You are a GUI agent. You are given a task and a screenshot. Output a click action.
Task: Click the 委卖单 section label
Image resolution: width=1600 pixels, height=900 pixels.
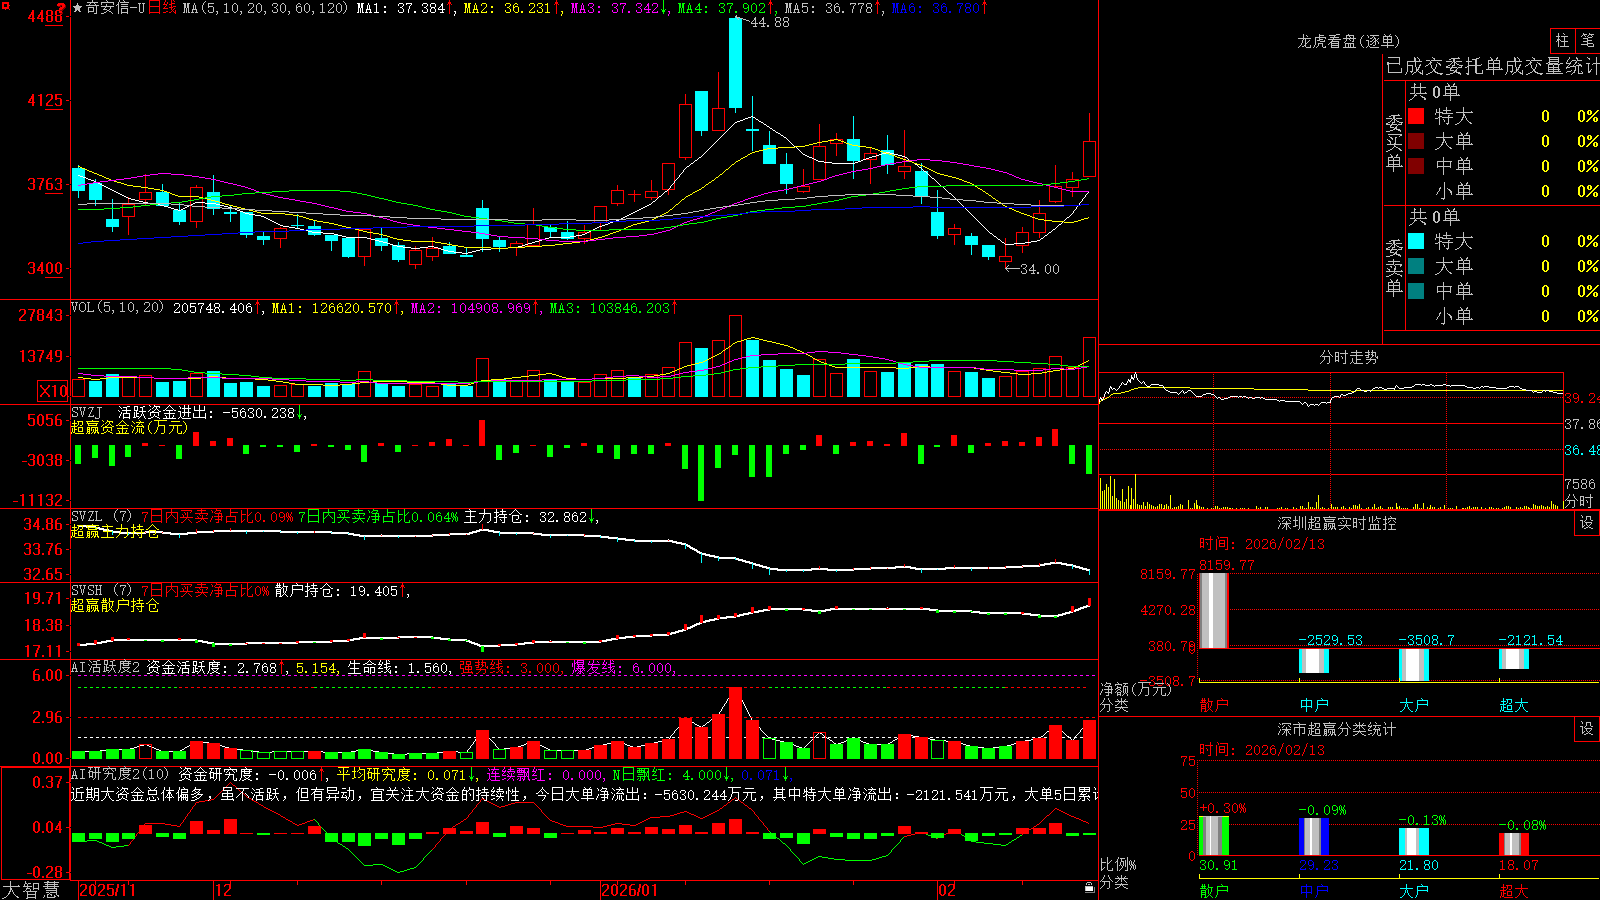[x=1394, y=267]
